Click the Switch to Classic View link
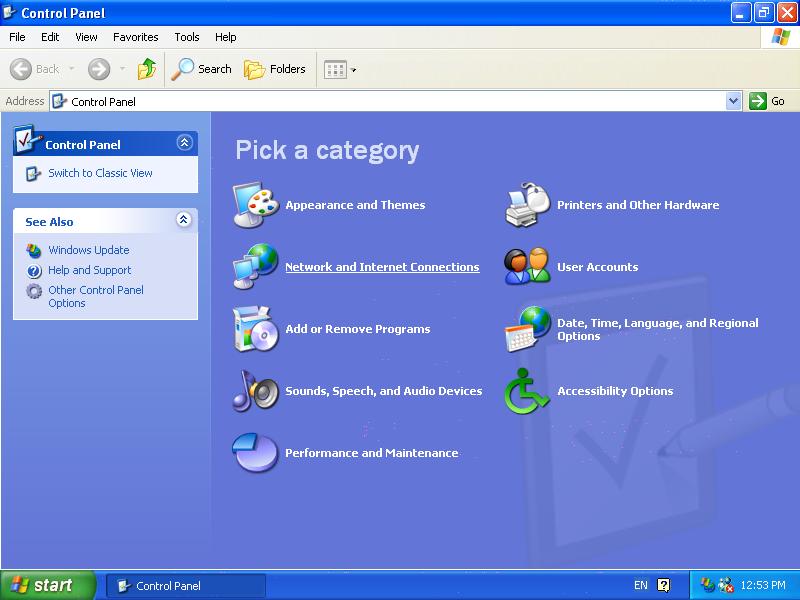 (100, 173)
